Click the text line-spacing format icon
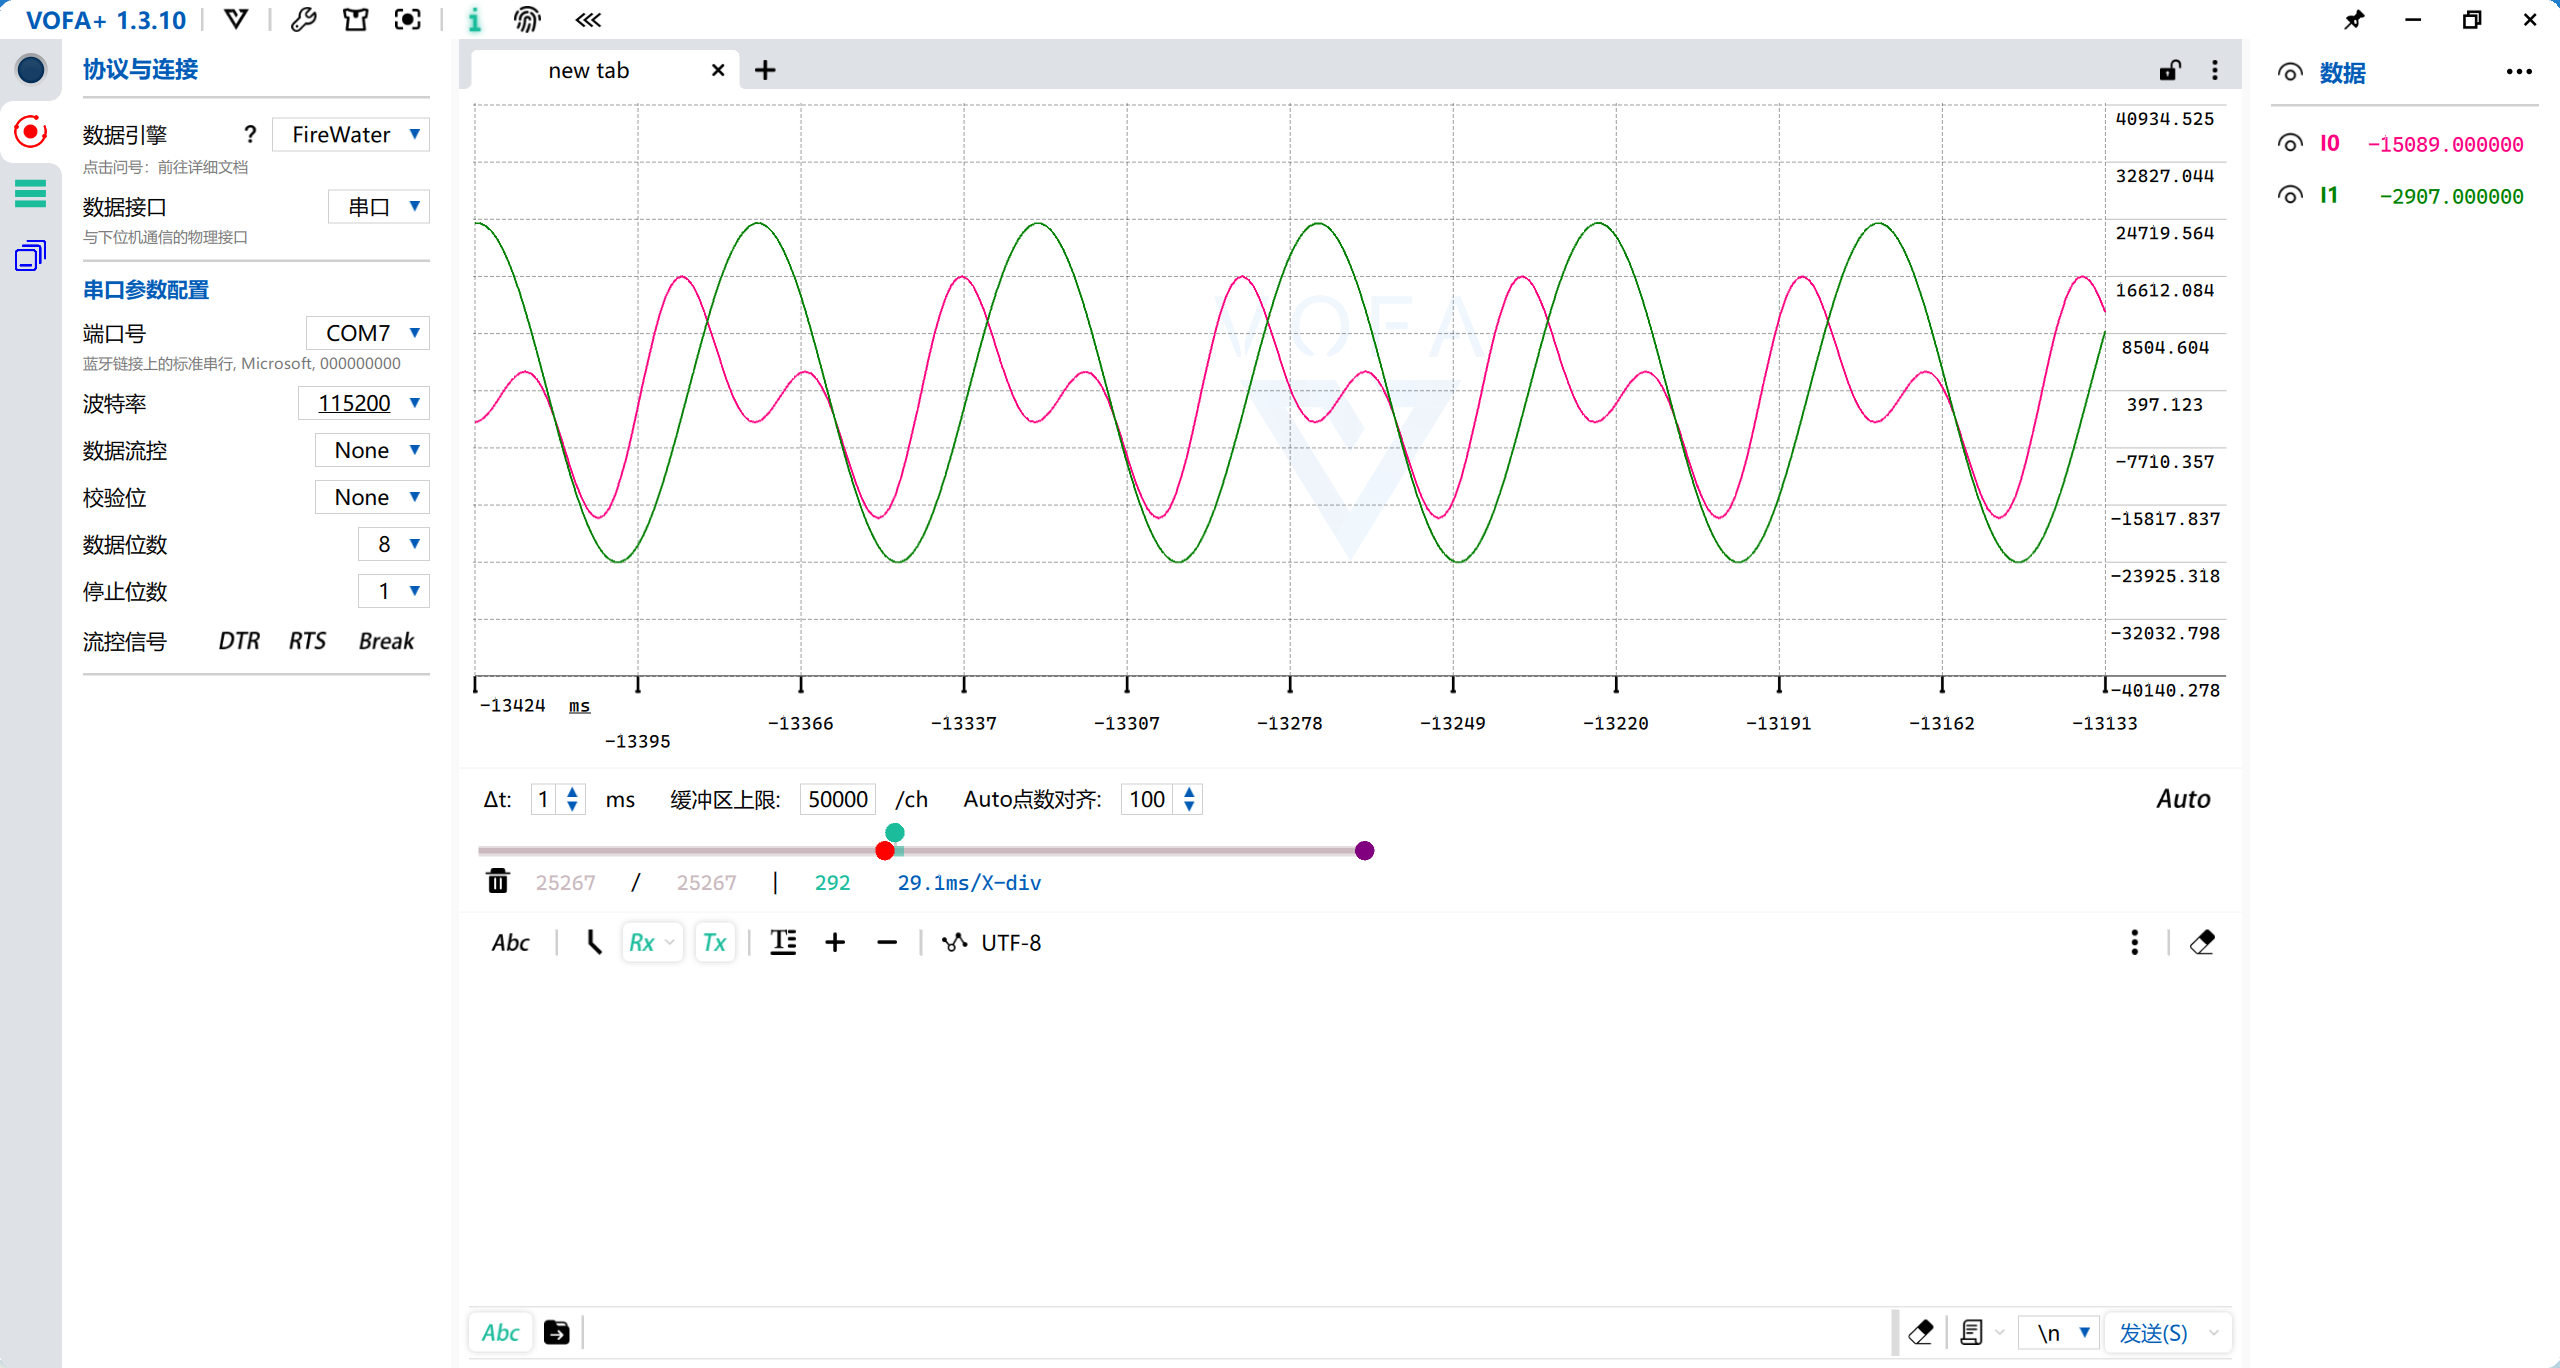2560x1368 pixels. pyautogui.click(x=783, y=942)
